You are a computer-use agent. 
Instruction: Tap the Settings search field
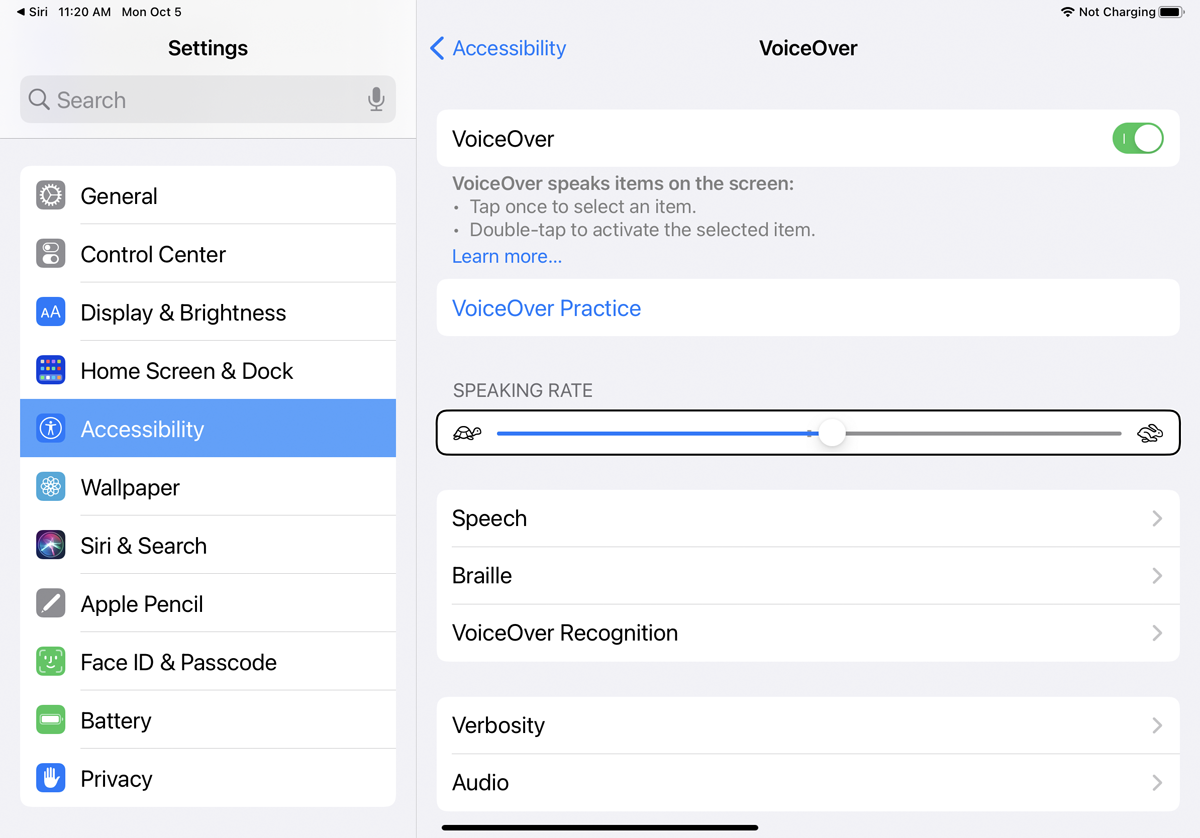[208, 100]
